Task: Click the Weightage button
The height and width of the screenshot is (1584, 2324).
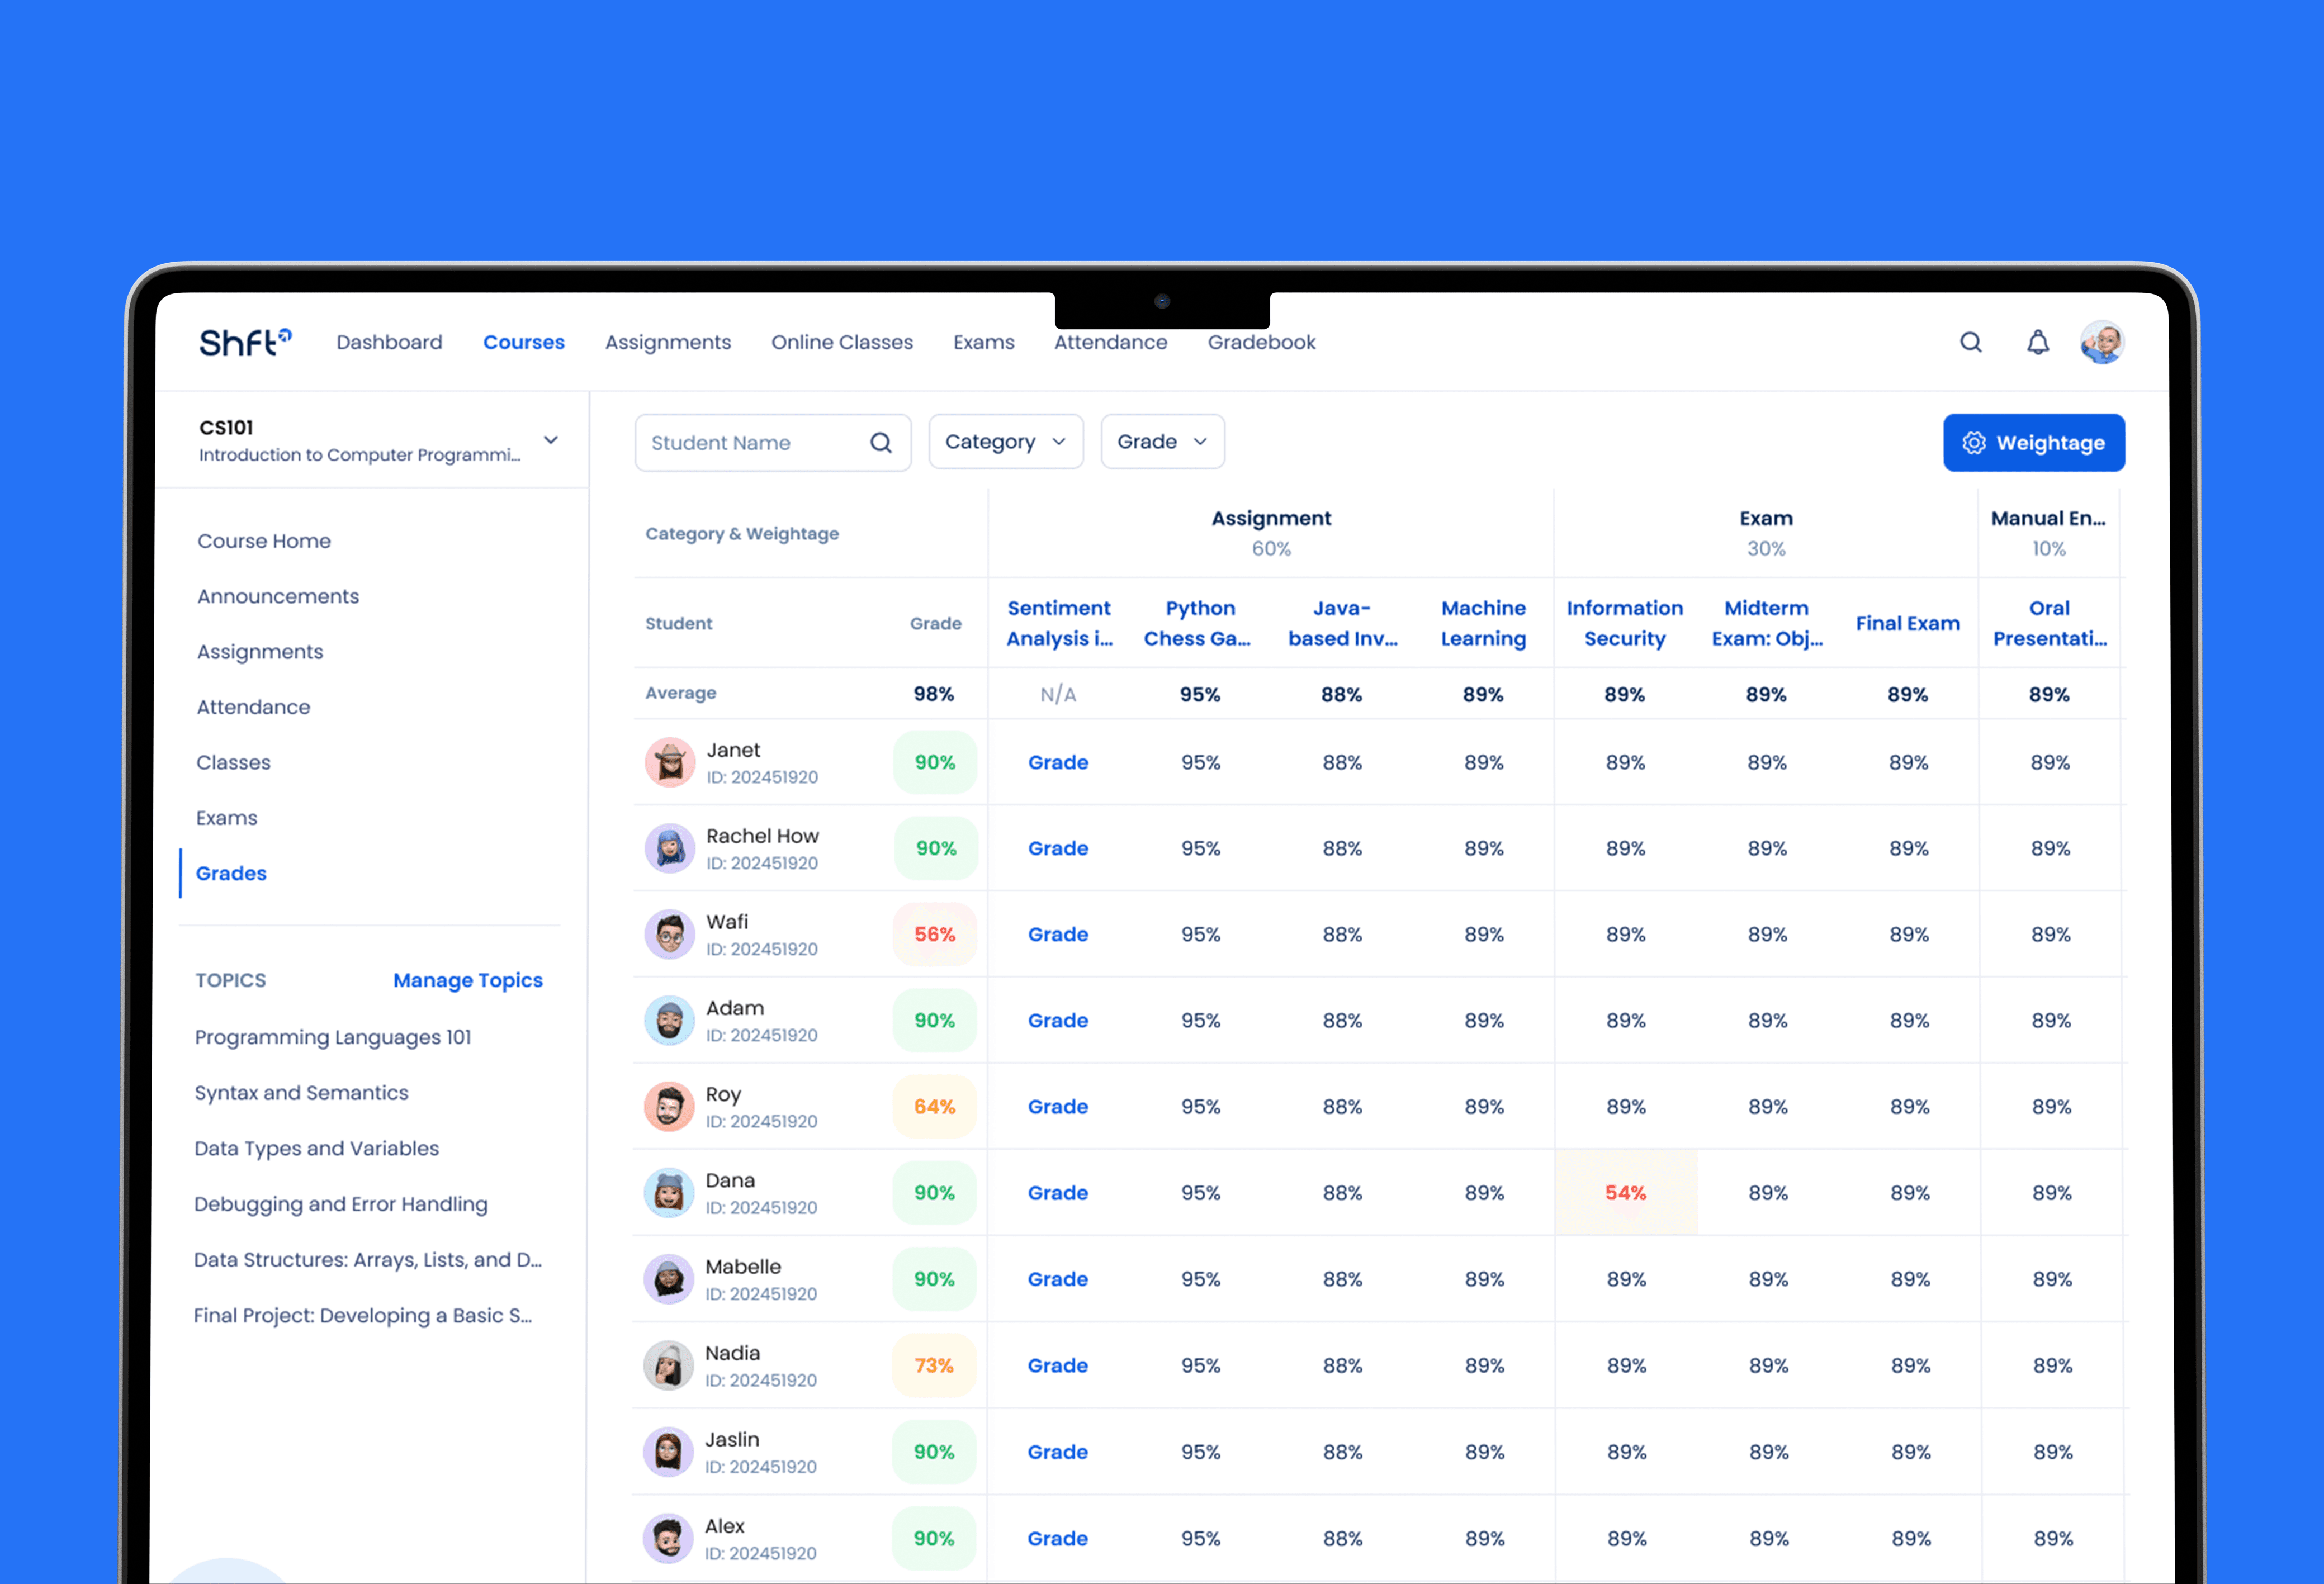Action: (2034, 442)
